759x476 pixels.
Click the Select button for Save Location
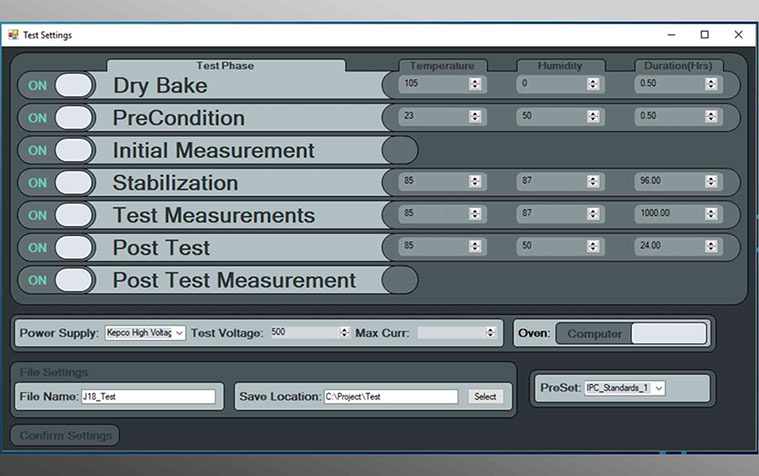pyautogui.click(x=485, y=397)
